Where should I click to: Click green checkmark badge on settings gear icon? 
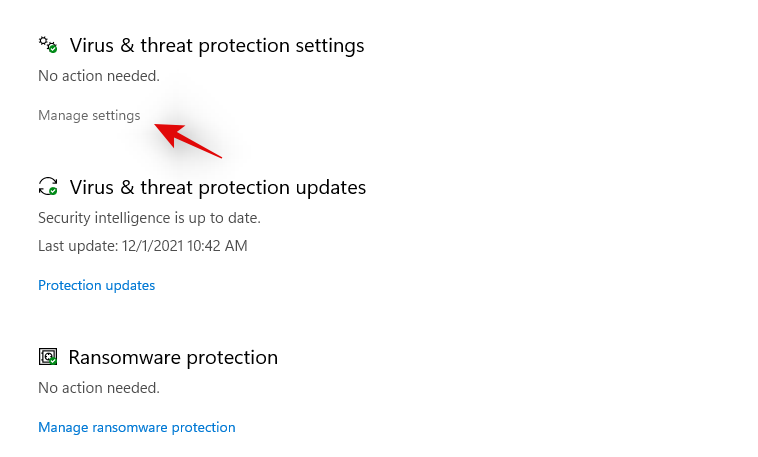click(x=53, y=49)
